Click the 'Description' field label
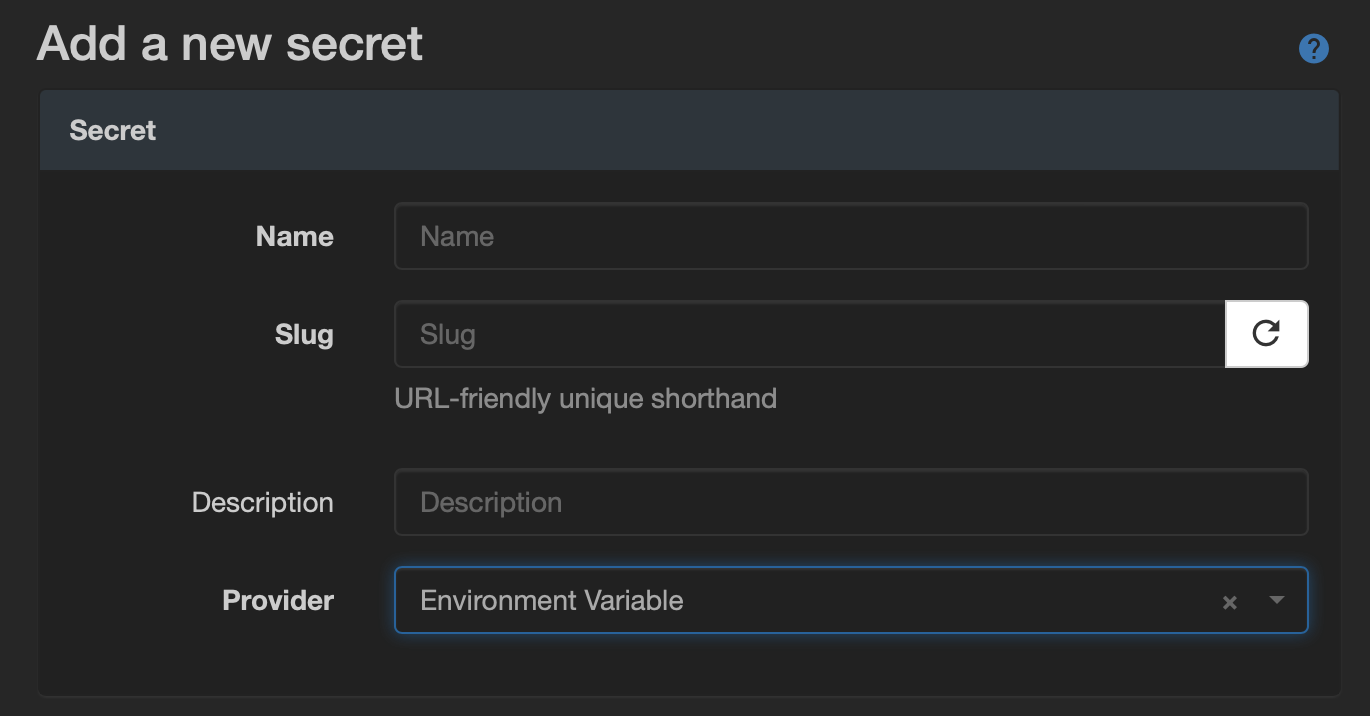This screenshot has height=716, width=1370. [262, 502]
